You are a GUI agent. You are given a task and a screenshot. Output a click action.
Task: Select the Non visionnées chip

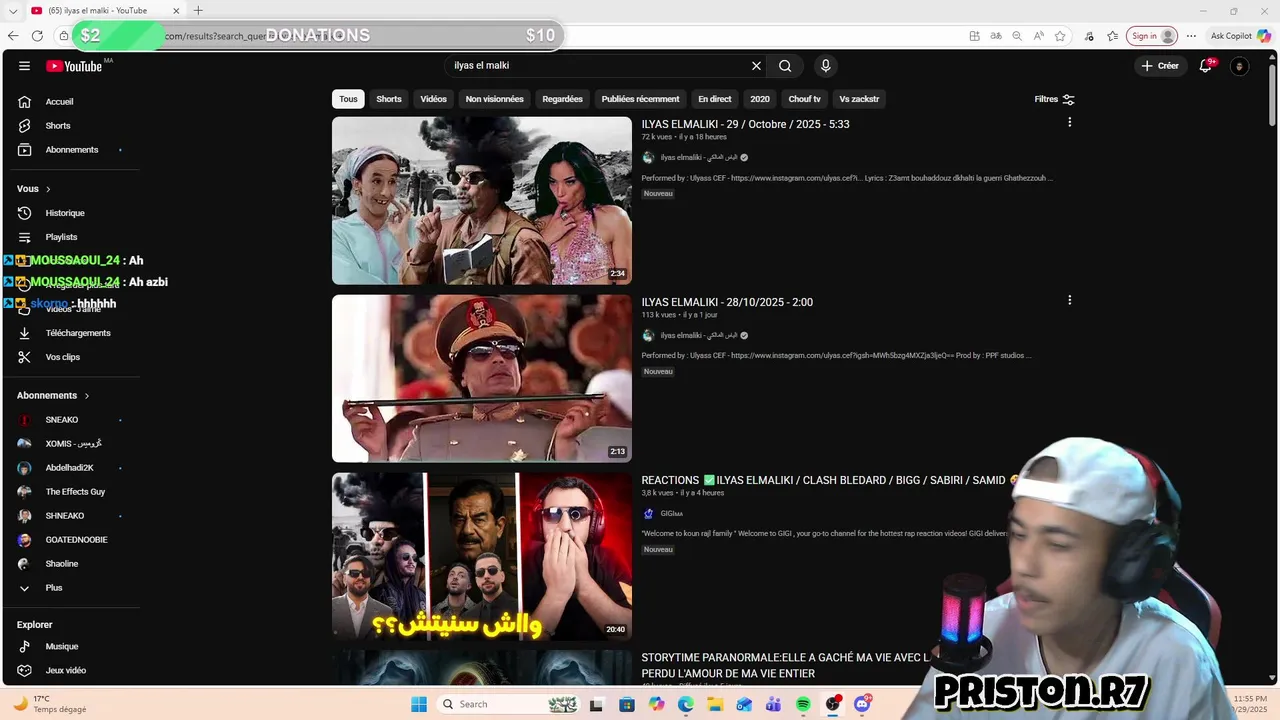click(494, 99)
